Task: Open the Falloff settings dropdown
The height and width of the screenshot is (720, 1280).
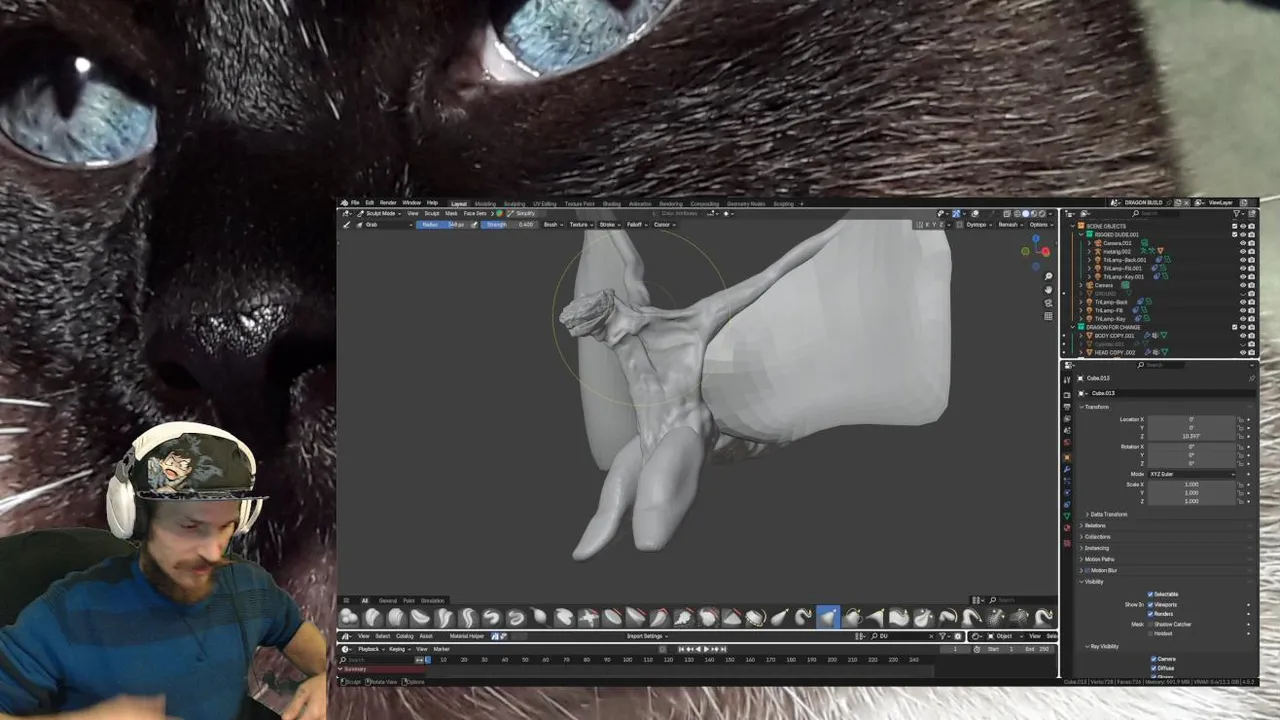Action: (636, 224)
